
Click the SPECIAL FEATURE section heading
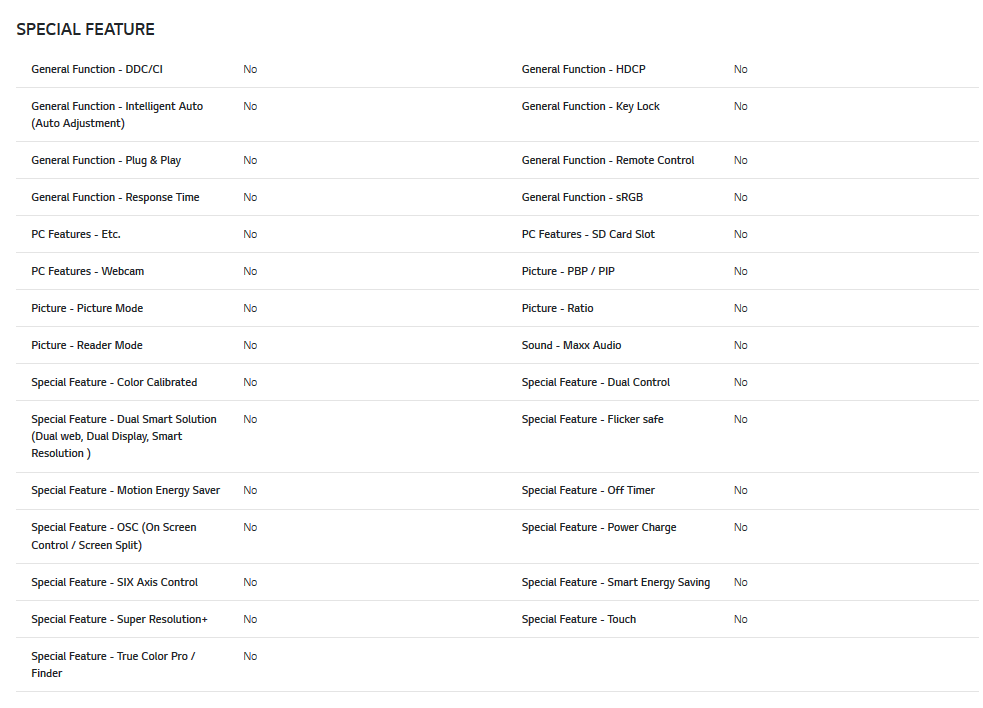click(x=86, y=30)
